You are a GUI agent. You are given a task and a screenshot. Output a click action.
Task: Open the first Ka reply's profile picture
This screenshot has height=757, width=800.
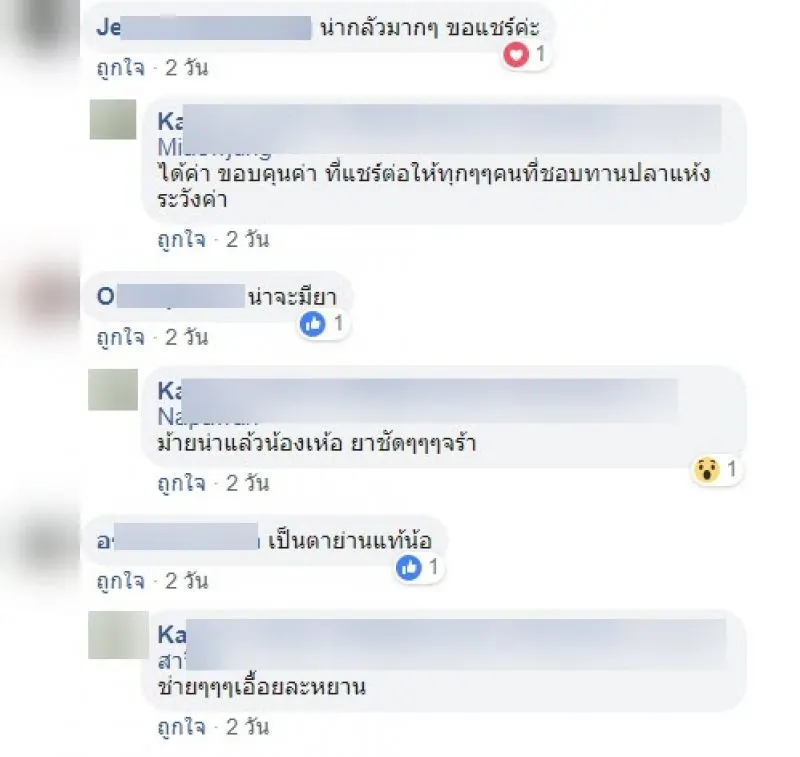pyautogui.click(x=113, y=119)
